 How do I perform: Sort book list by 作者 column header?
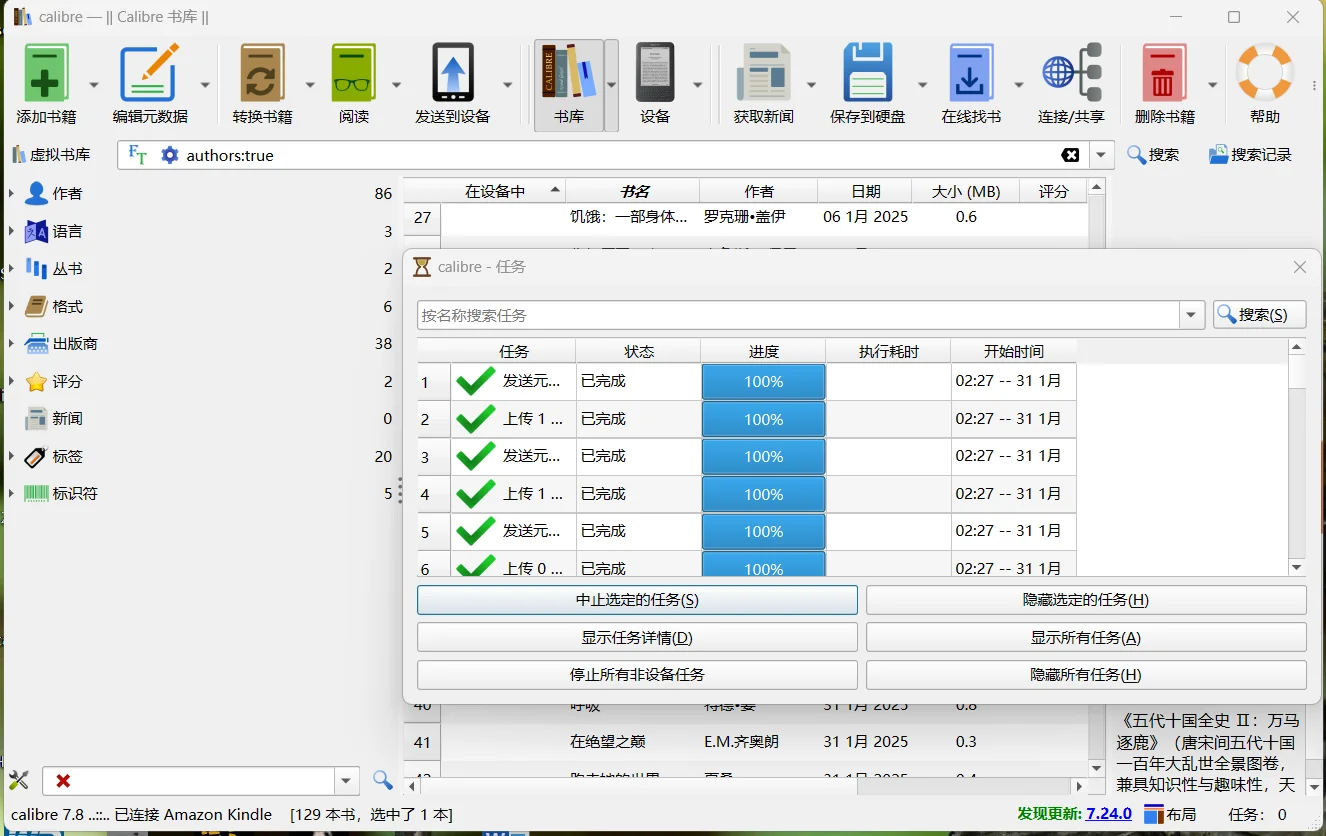coord(759,191)
